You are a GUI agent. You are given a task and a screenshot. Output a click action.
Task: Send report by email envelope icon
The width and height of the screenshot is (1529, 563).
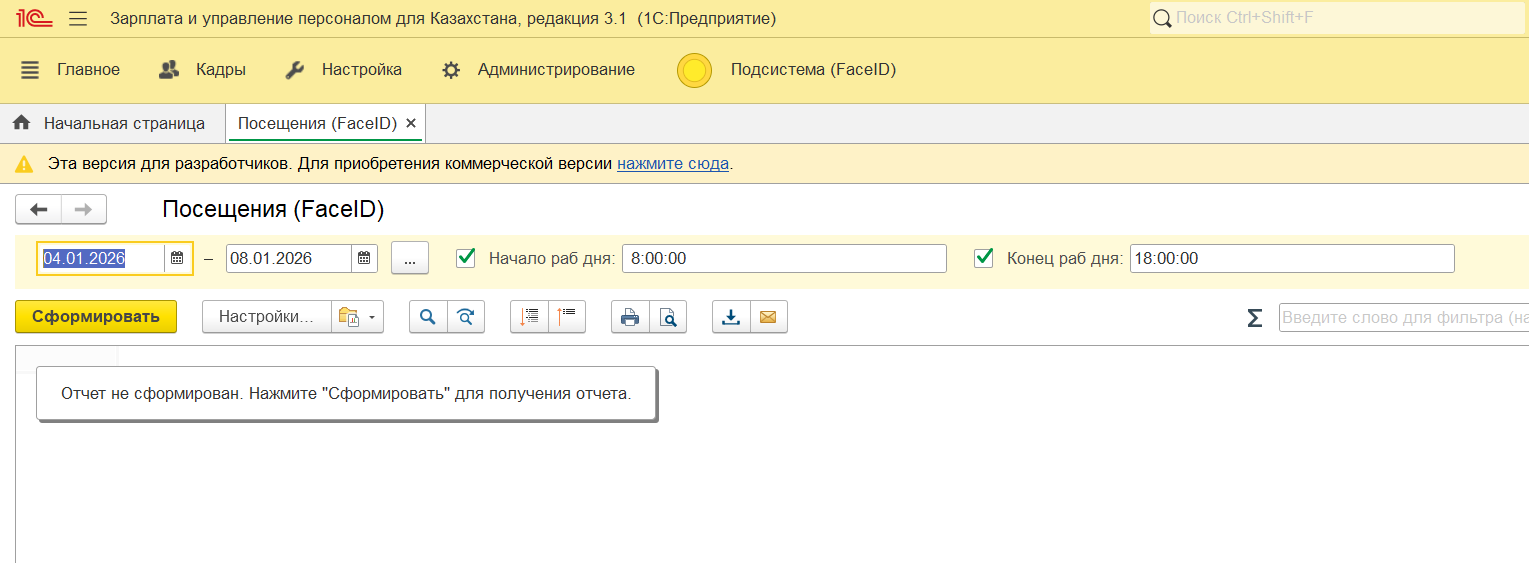tap(768, 317)
